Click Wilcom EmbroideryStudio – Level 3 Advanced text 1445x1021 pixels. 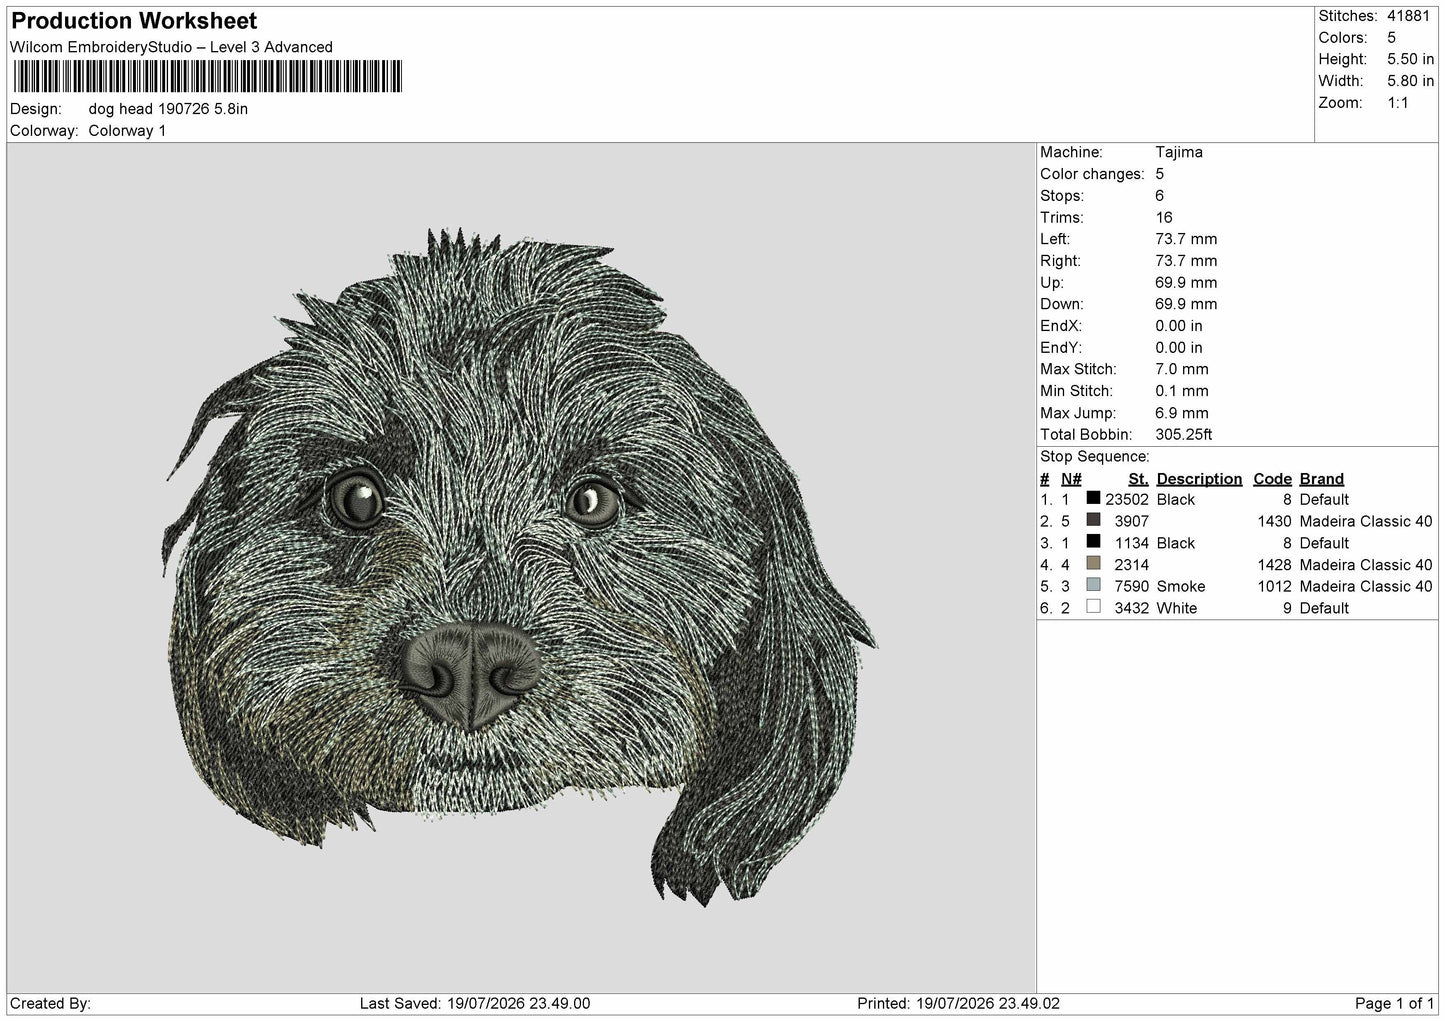tap(171, 47)
